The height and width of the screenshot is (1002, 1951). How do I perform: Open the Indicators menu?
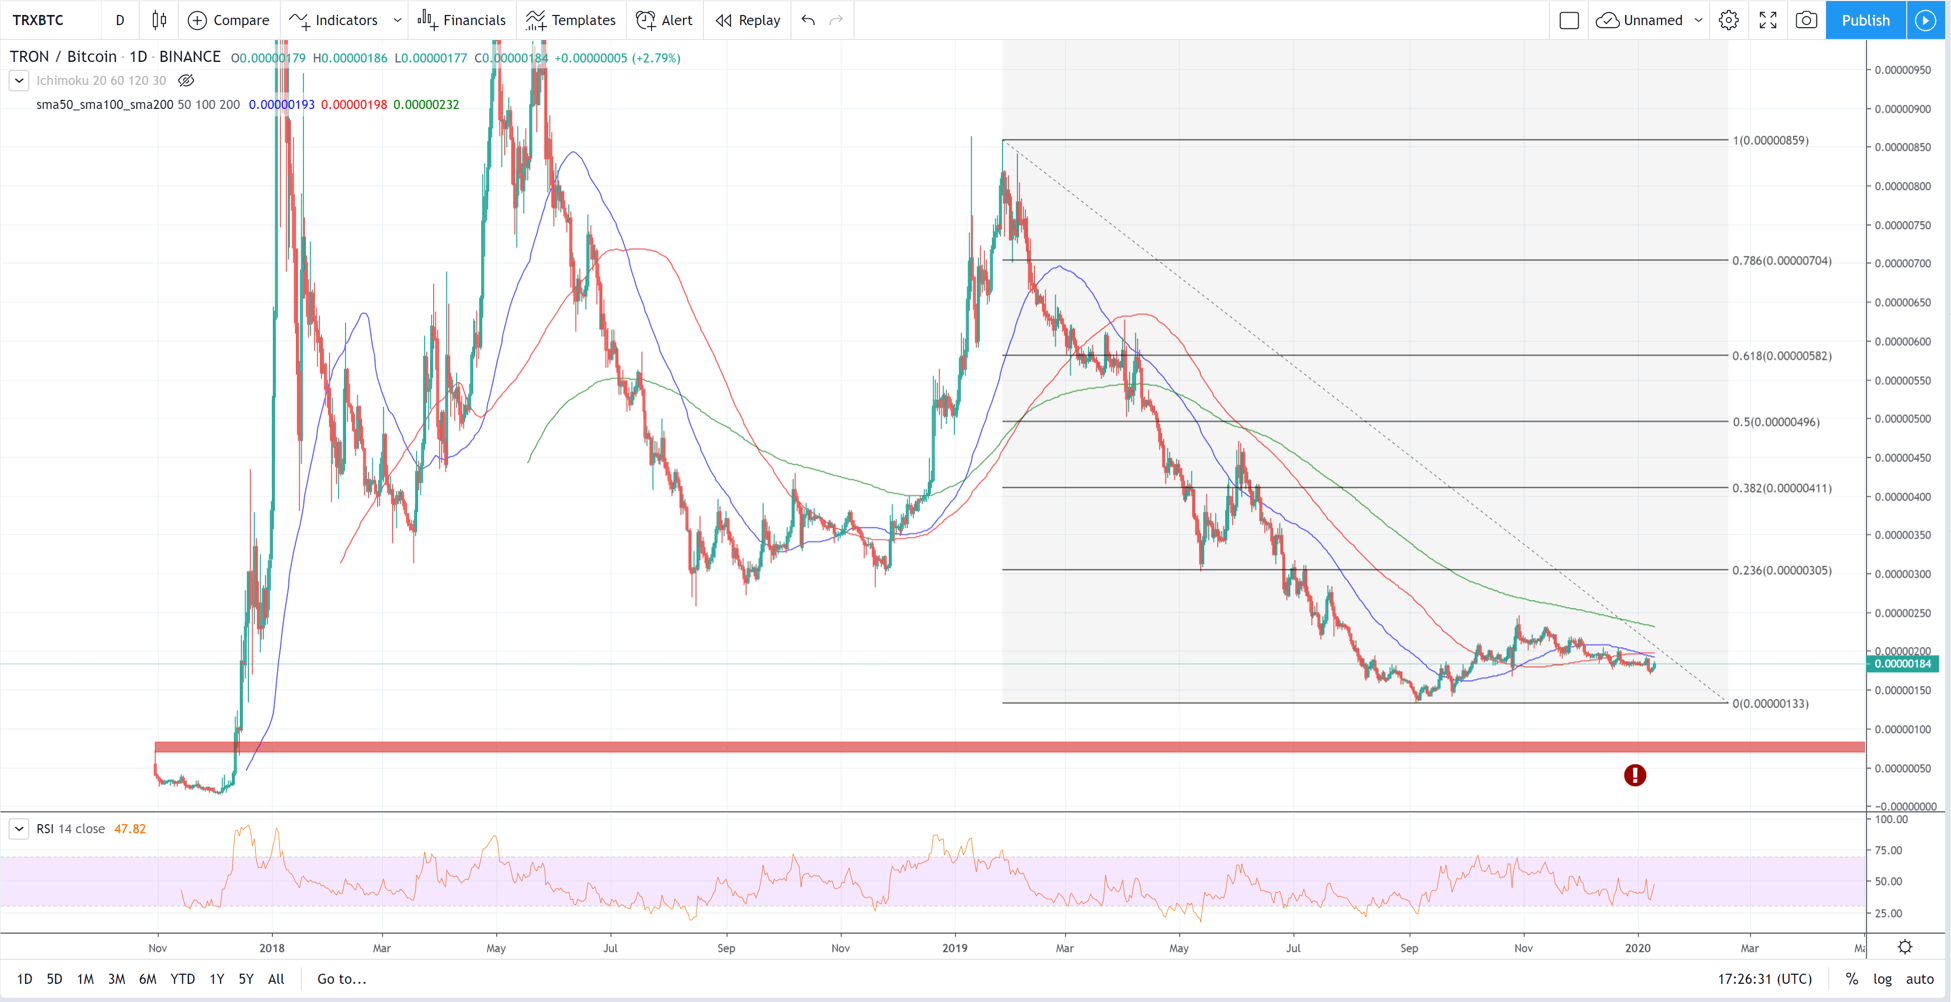click(333, 20)
